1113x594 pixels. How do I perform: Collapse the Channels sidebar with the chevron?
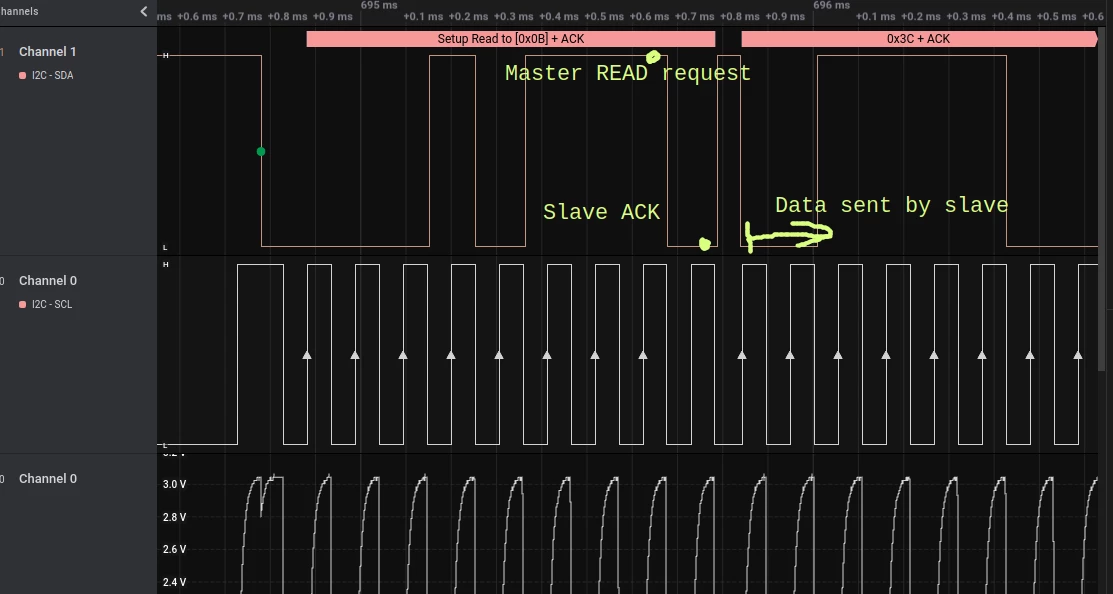click(x=144, y=11)
